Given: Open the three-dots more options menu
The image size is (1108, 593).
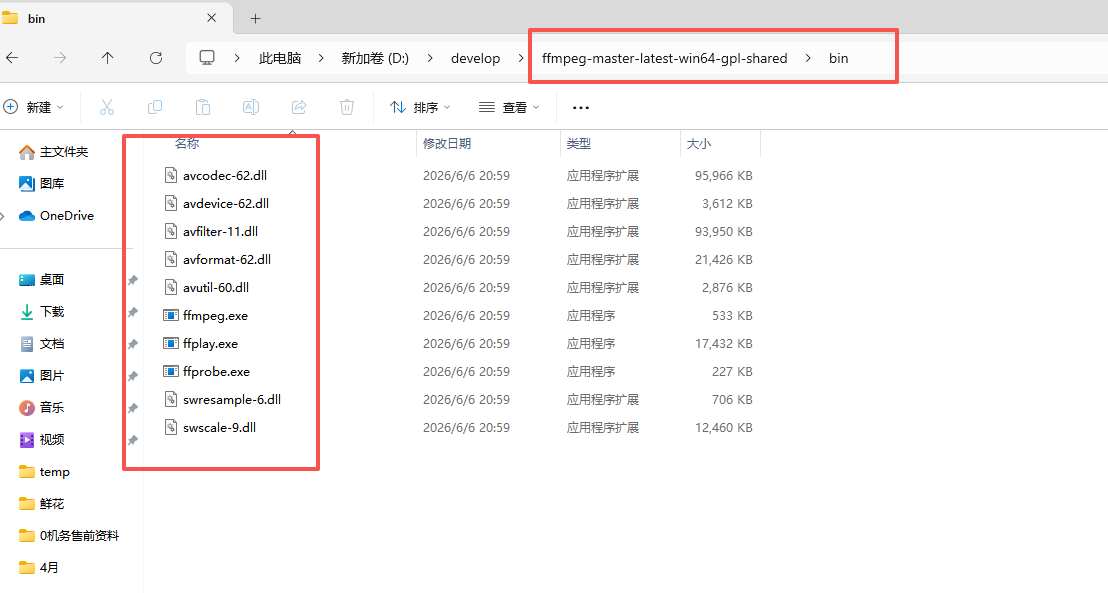Looking at the screenshot, I should pyautogui.click(x=581, y=107).
